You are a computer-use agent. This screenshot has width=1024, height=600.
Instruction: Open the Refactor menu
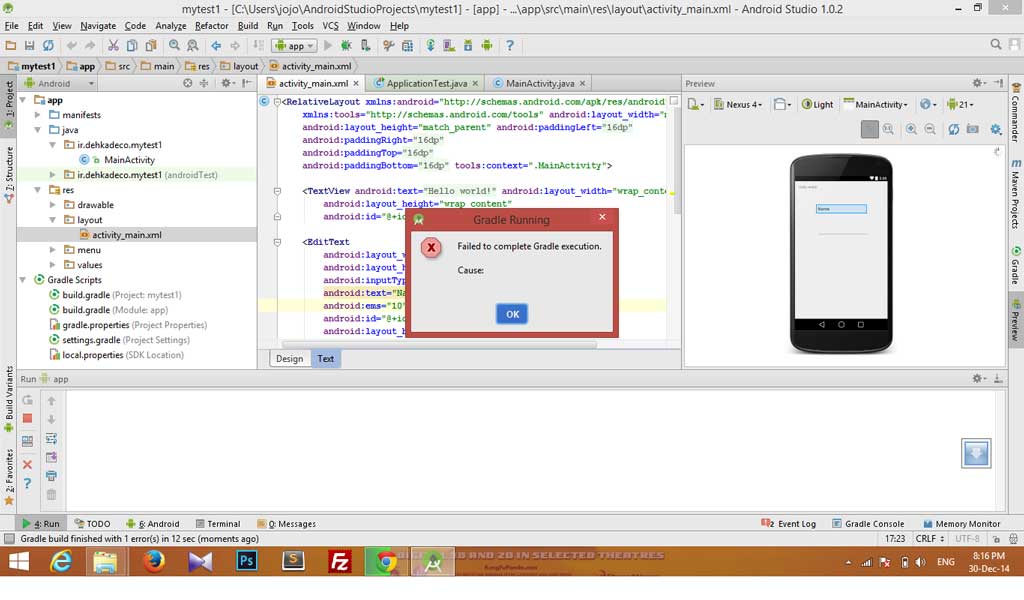pos(212,26)
